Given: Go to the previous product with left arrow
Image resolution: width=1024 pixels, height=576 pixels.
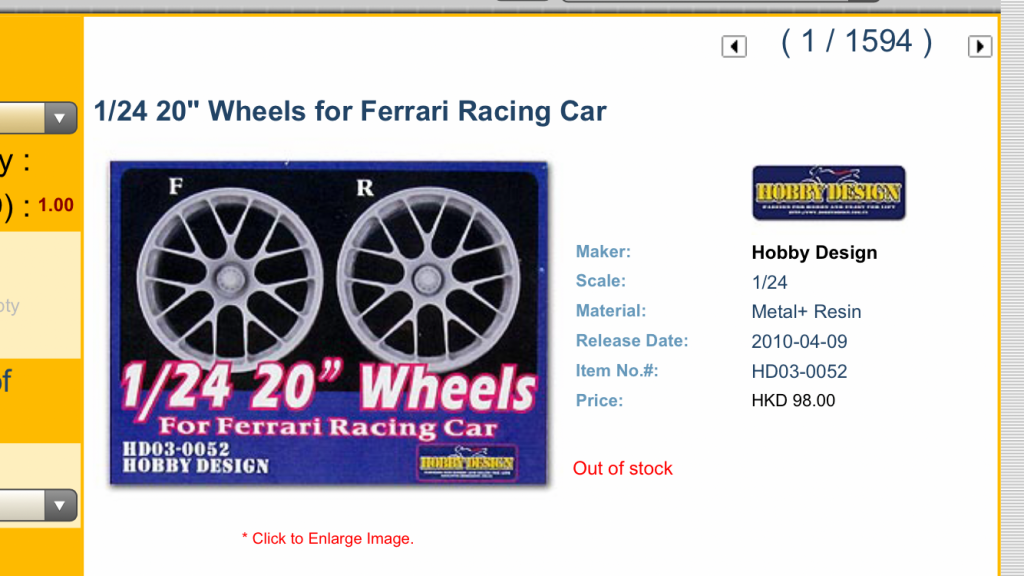Looking at the screenshot, I should pos(734,46).
